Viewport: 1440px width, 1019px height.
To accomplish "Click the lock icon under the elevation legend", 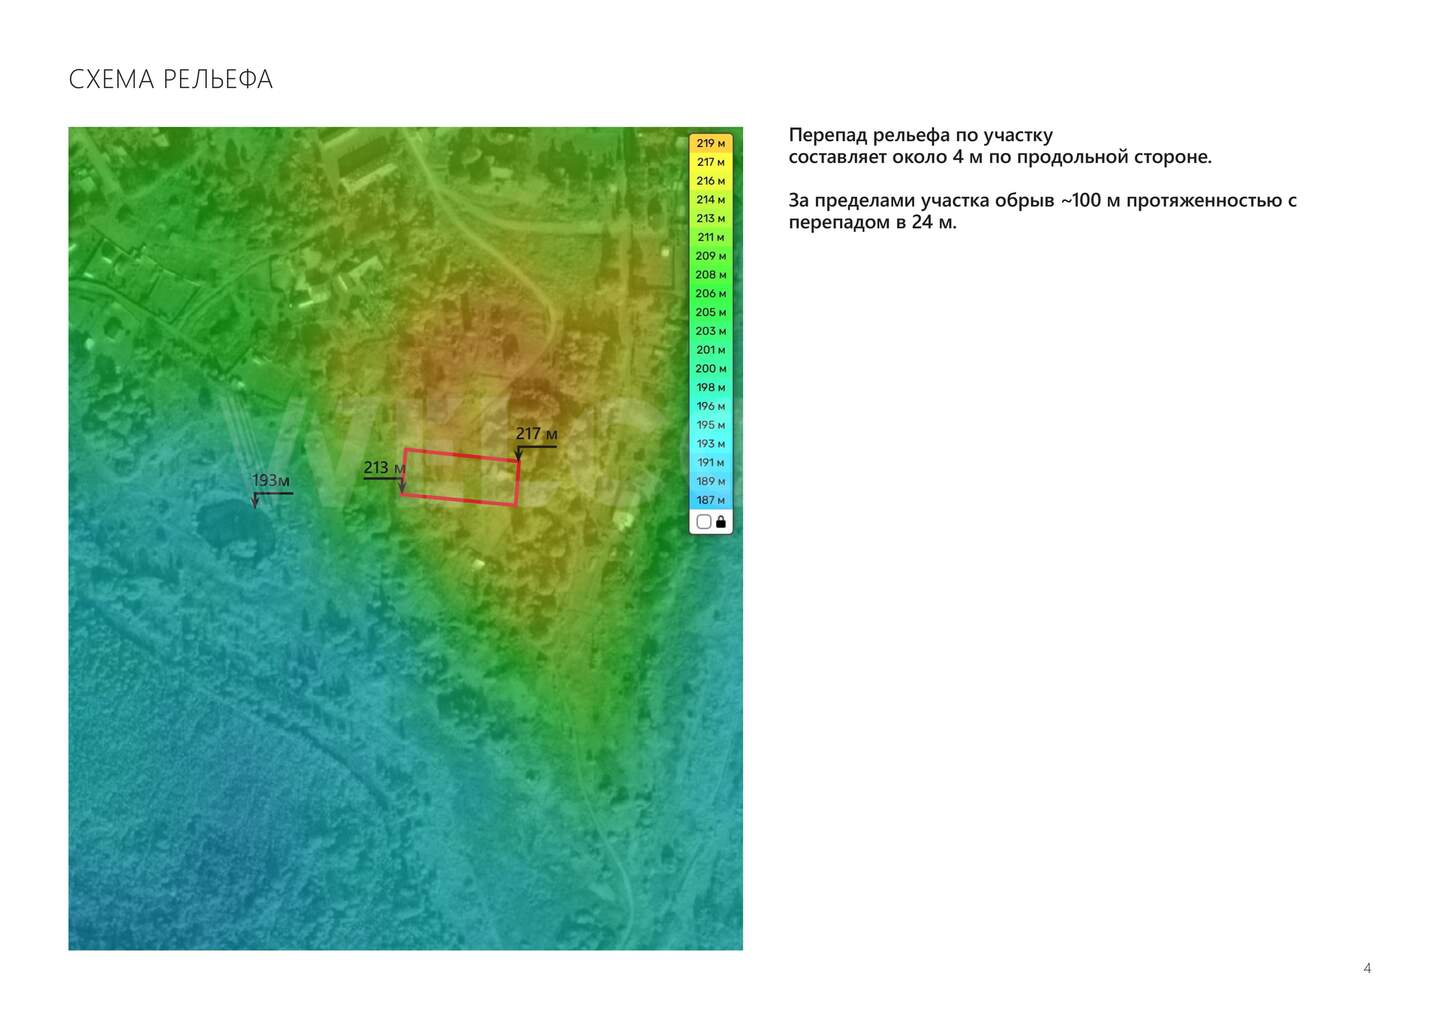I will click(x=721, y=522).
